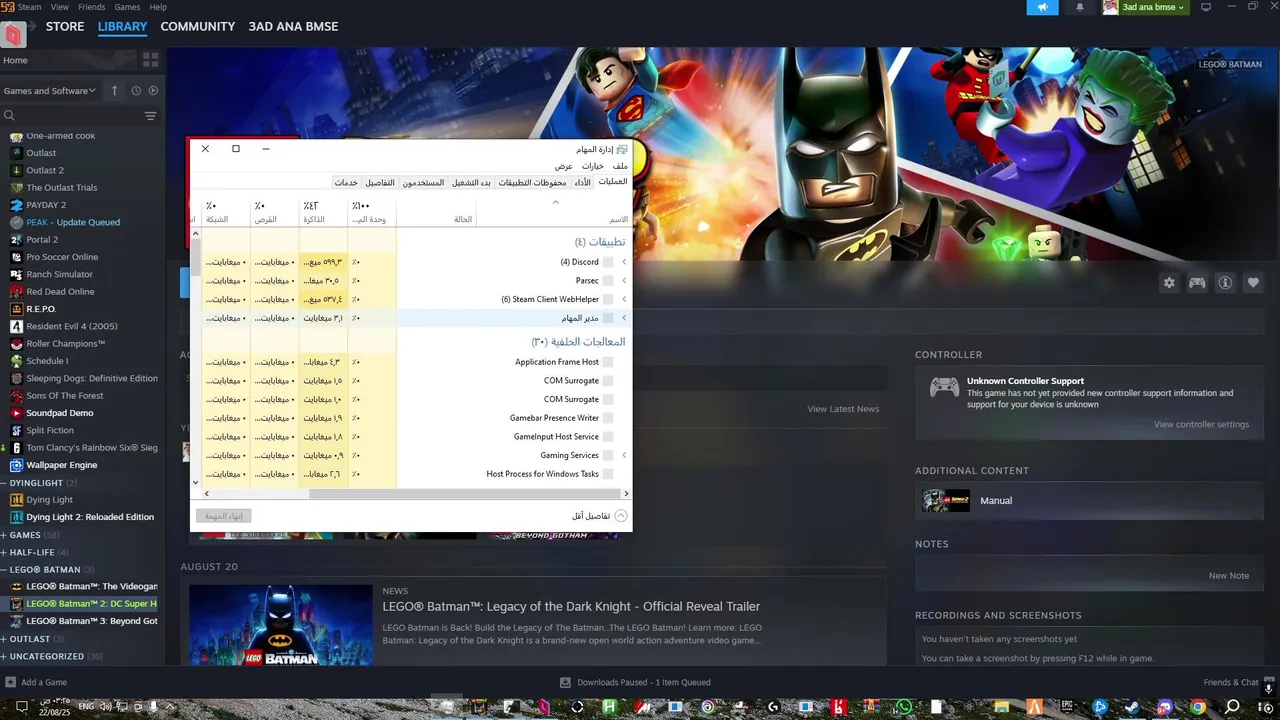Viewport: 1280px width, 720px height.
Task: Open the Games and Software dropdown
Action: pos(50,91)
